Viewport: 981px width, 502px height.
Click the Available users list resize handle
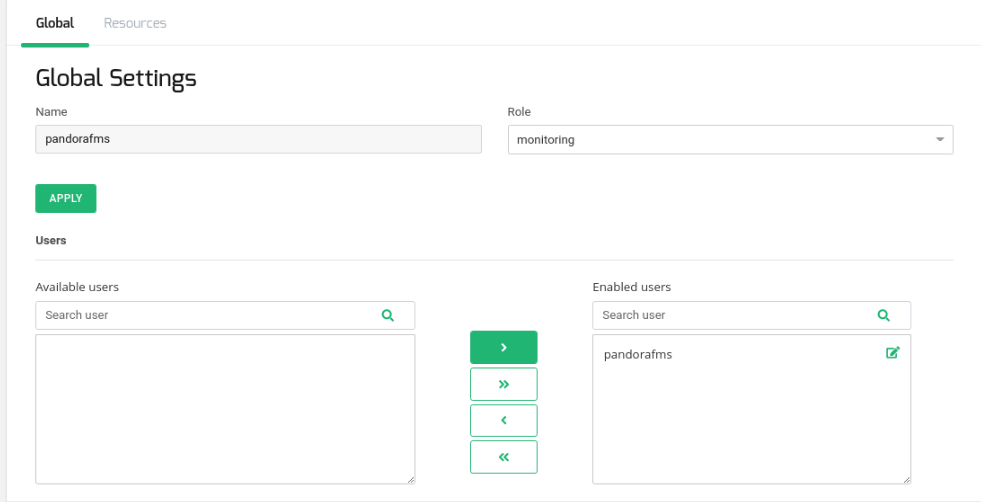coord(411,480)
